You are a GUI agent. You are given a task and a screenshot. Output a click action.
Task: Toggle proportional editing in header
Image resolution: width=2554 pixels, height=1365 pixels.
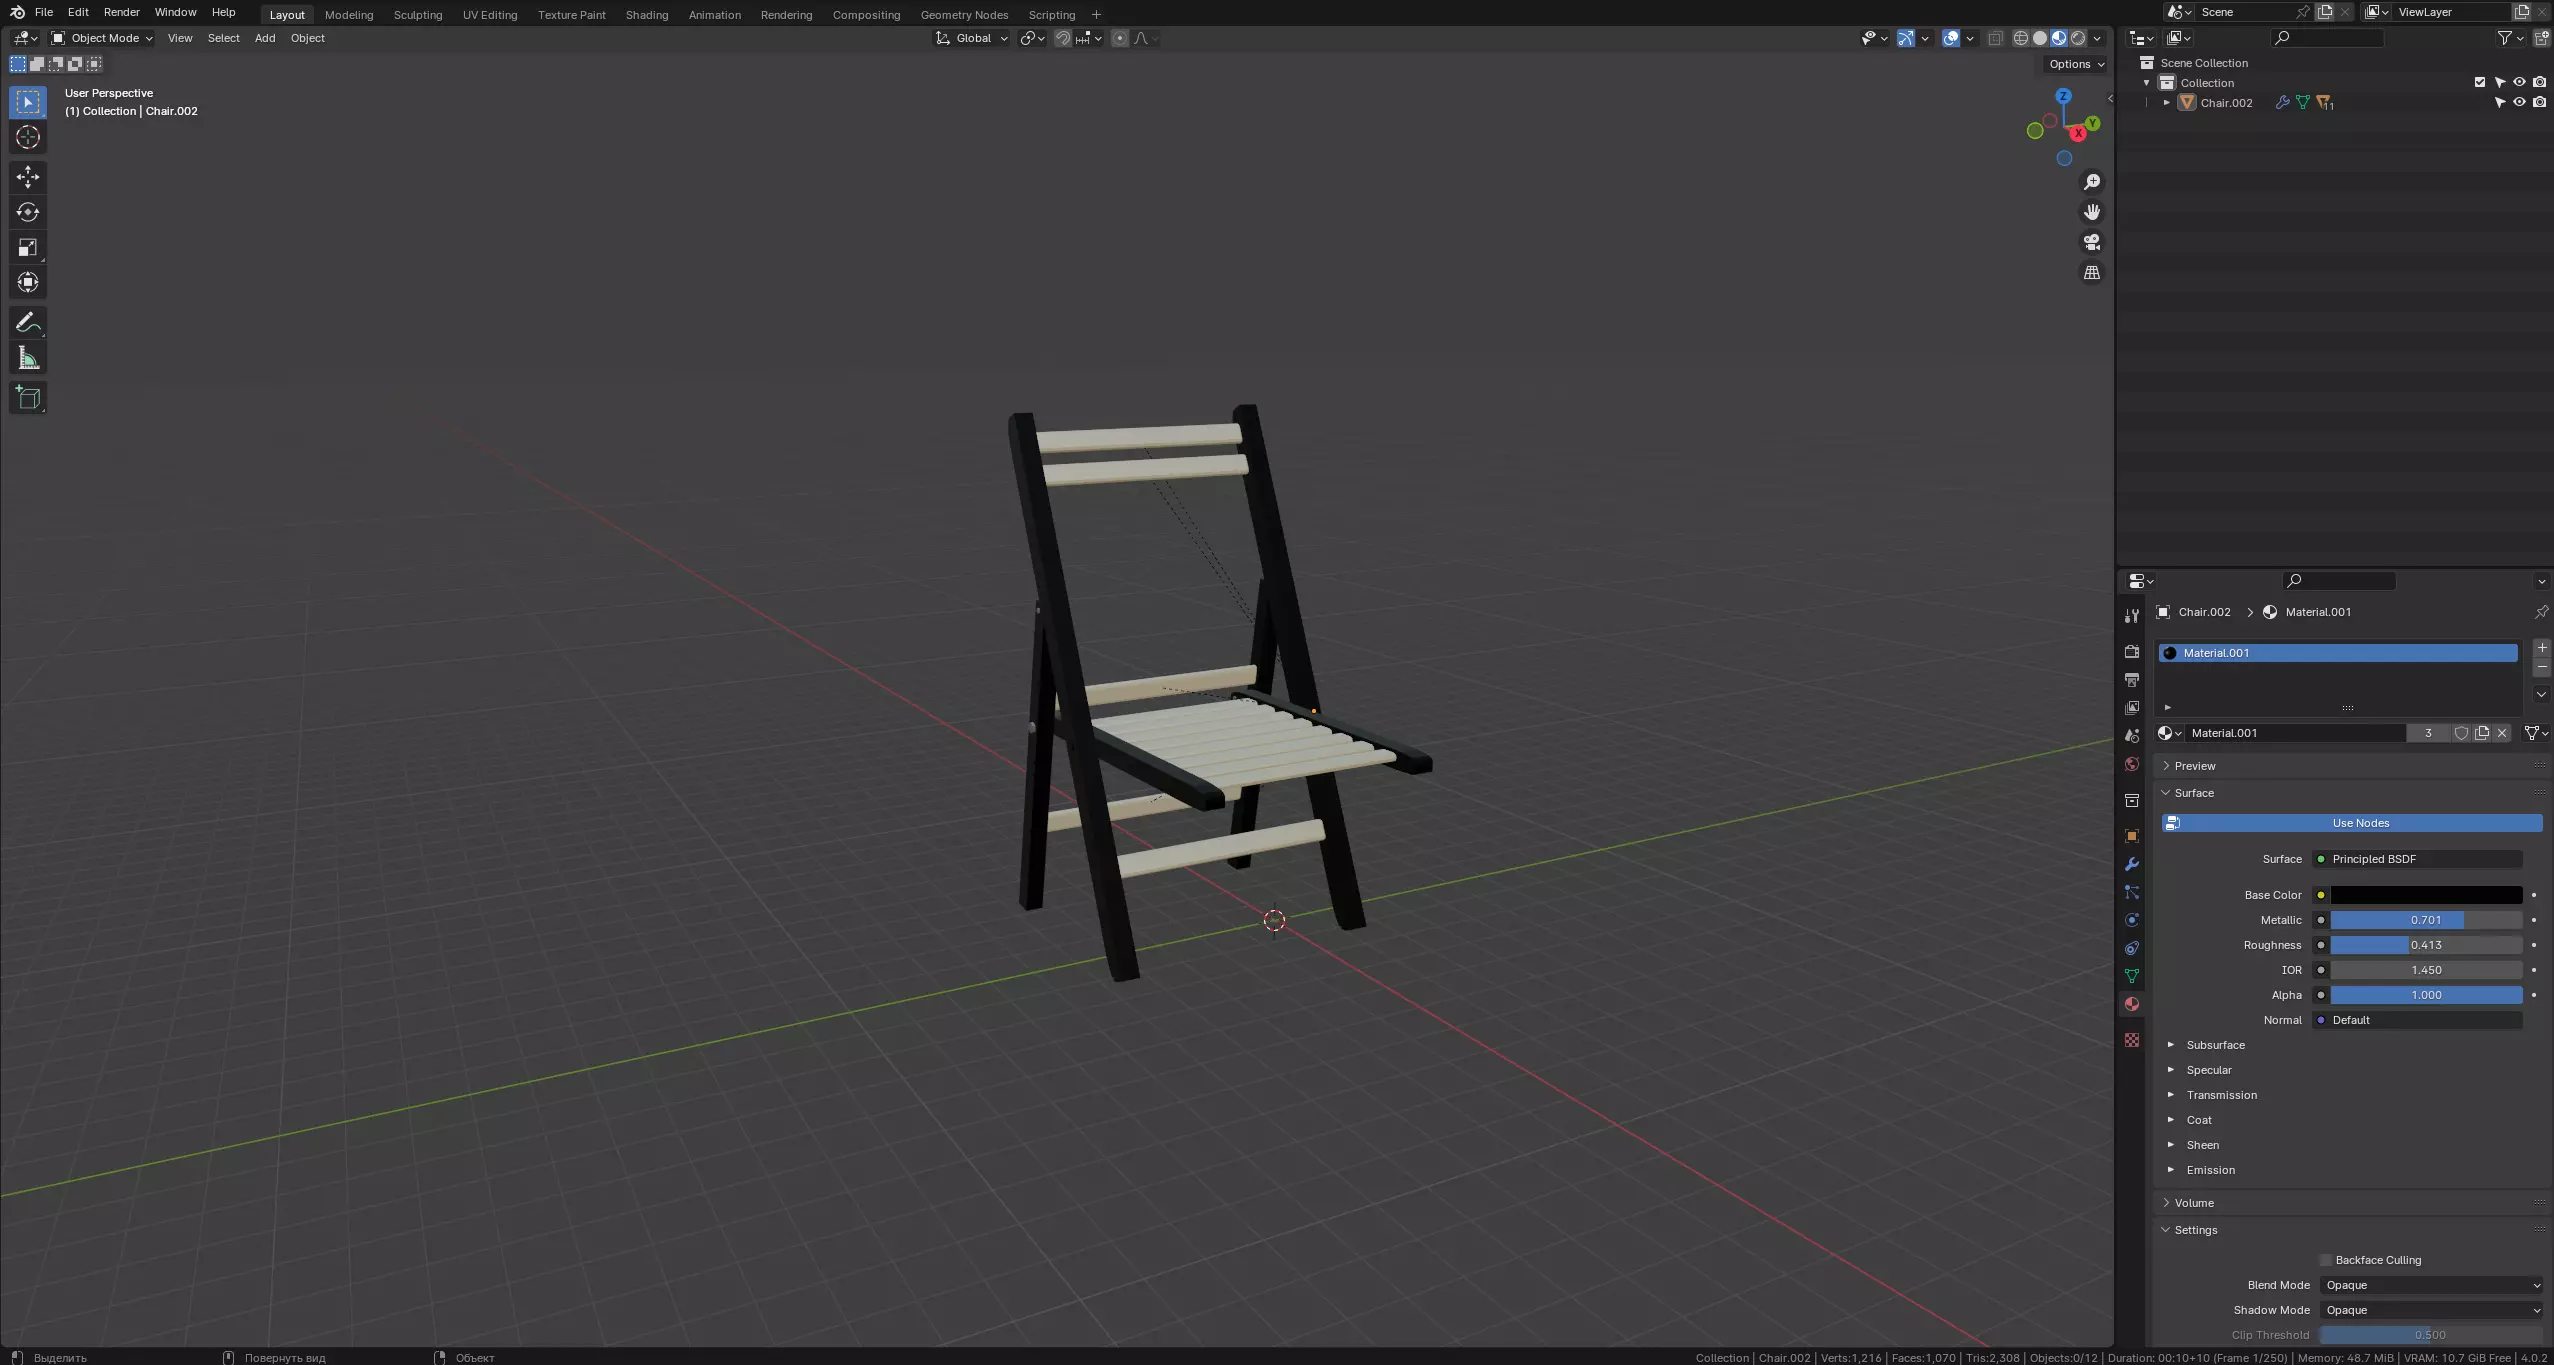click(x=1120, y=38)
